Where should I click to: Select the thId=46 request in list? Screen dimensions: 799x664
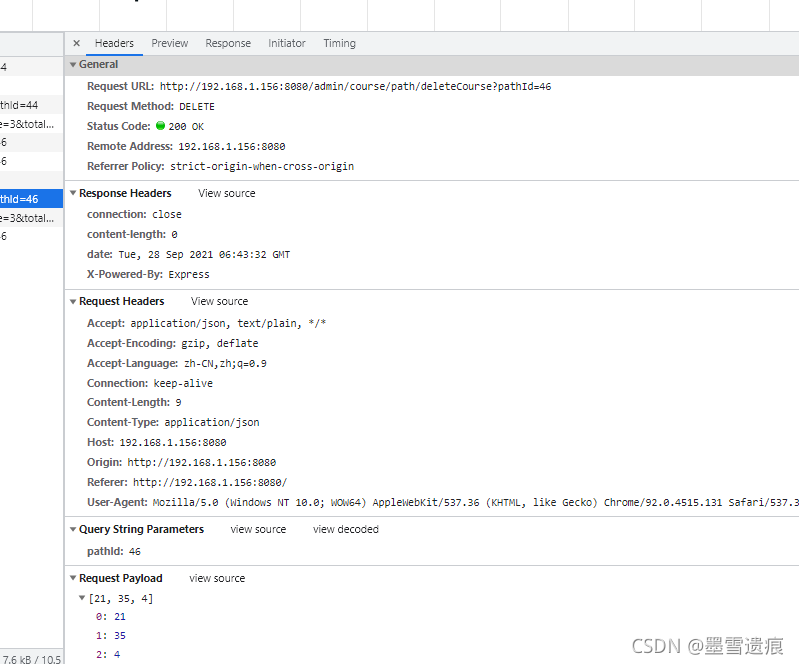coord(32,199)
